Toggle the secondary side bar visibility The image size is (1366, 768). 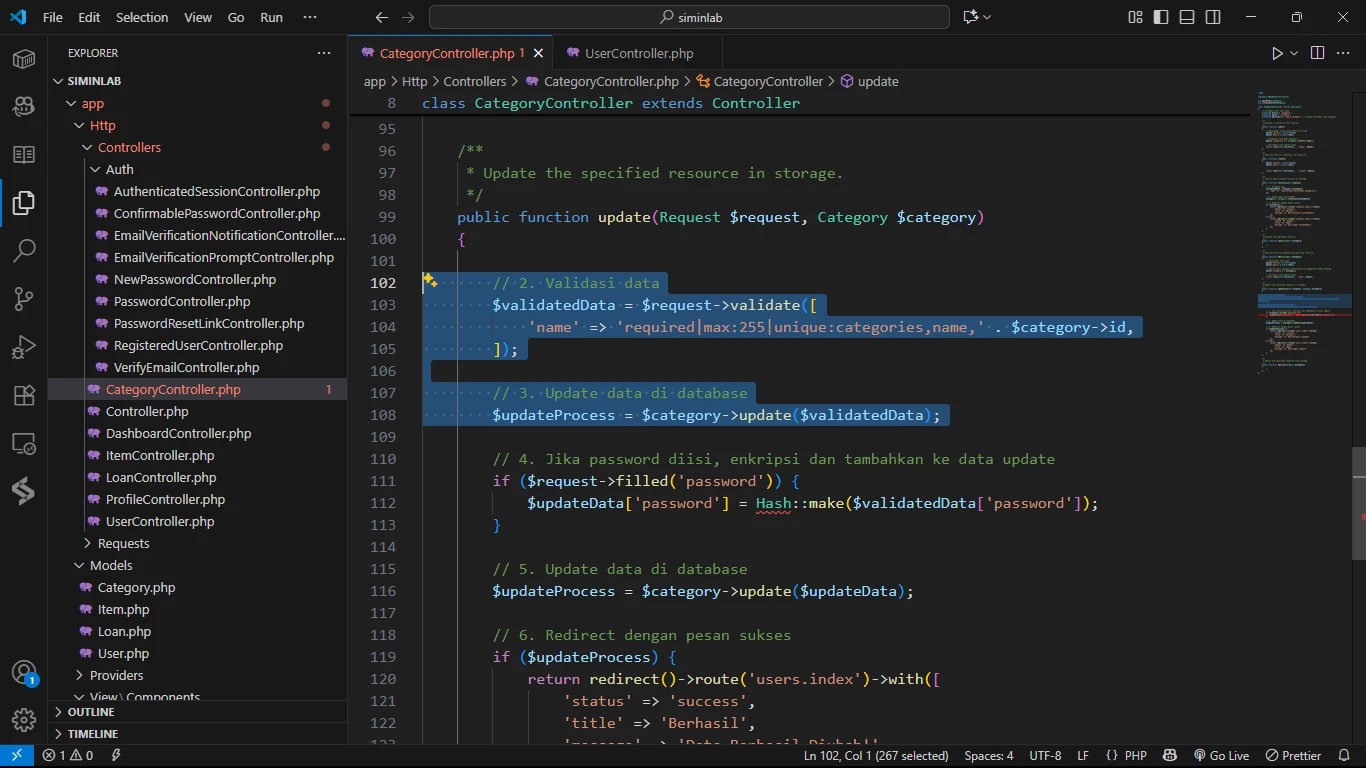click(x=1213, y=17)
